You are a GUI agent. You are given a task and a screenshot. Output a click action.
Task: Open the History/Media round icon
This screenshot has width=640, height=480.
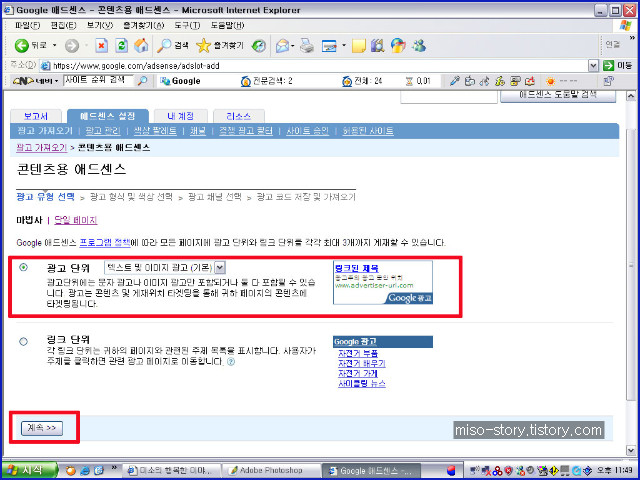point(258,45)
